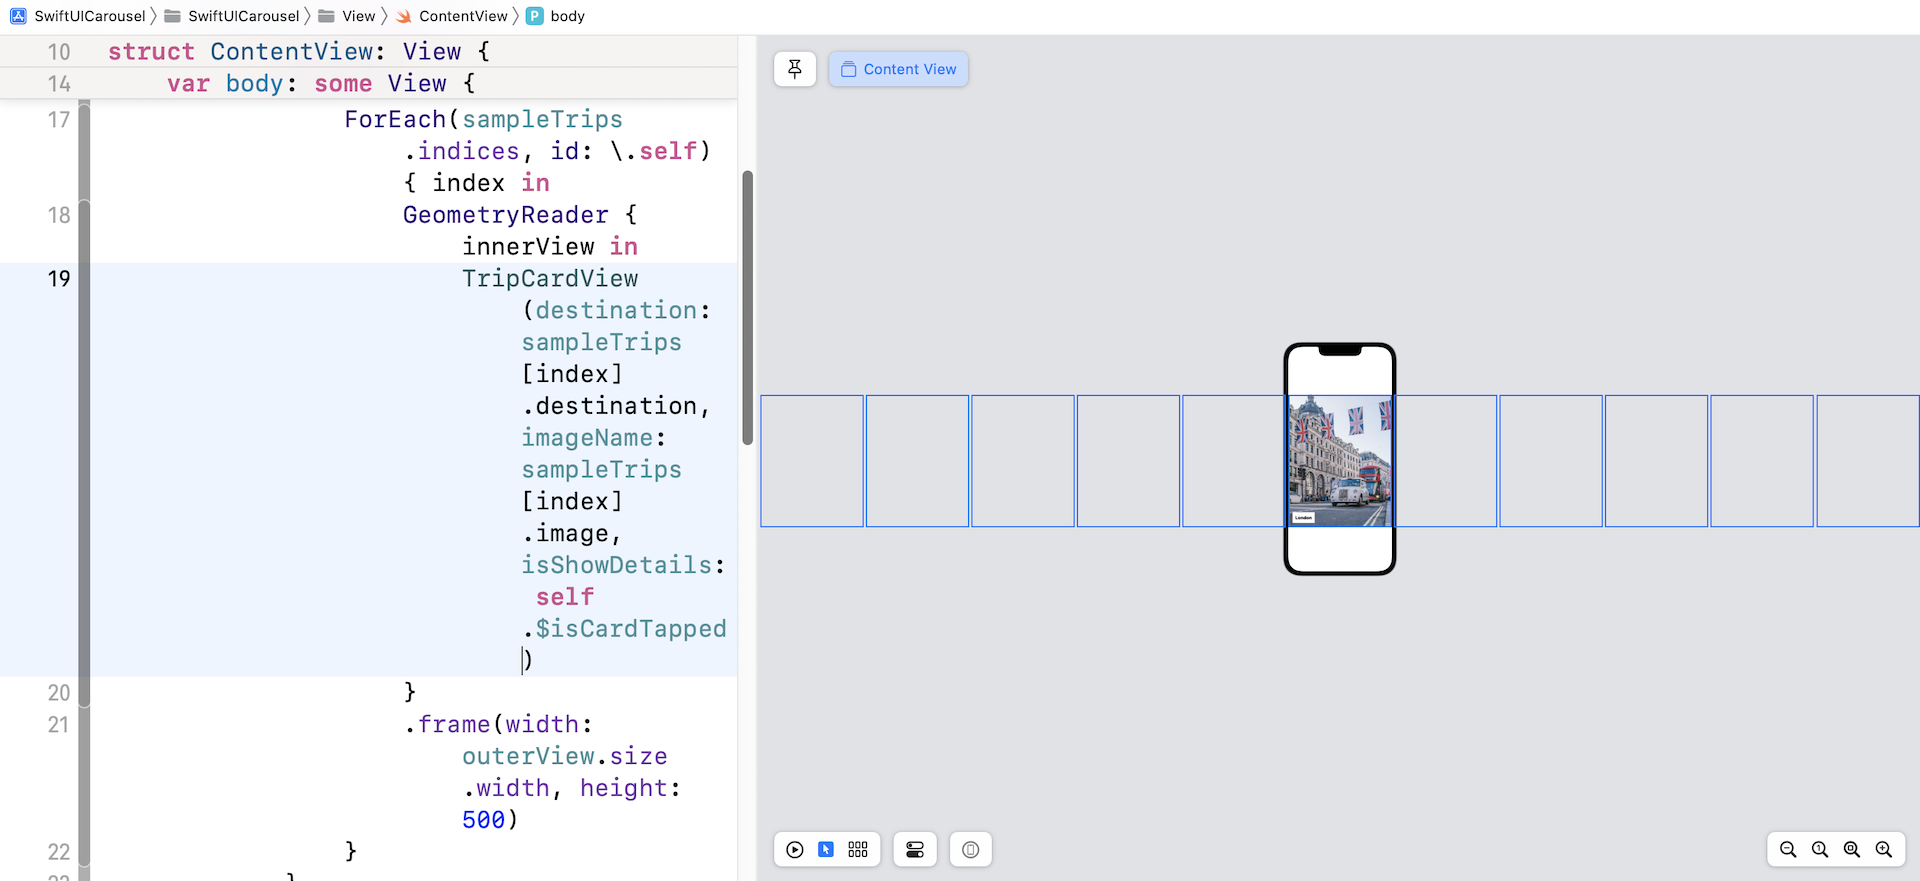Image resolution: width=1920 pixels, height=881 pixels.
Task: Open the preview Variants grid icon
Action: [x=858, y=850]
